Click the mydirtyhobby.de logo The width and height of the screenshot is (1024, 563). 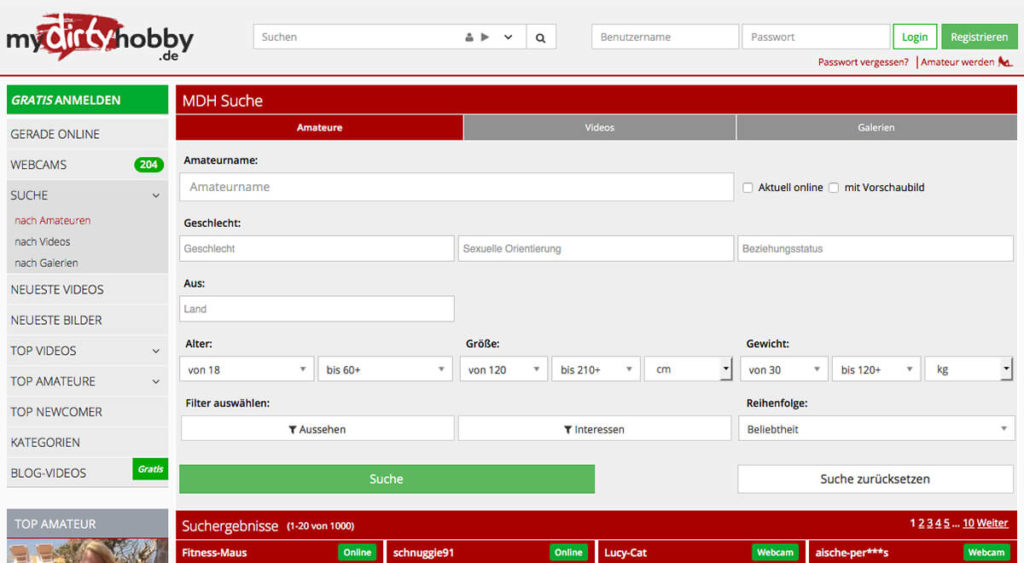[x=100, y=39]
